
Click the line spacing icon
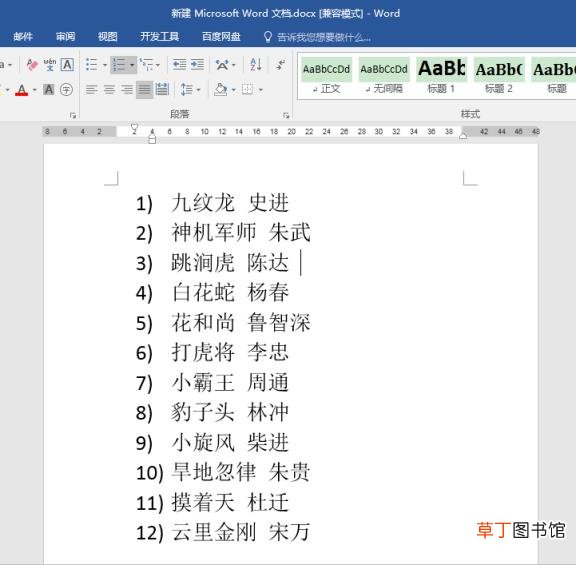(187, 89)
